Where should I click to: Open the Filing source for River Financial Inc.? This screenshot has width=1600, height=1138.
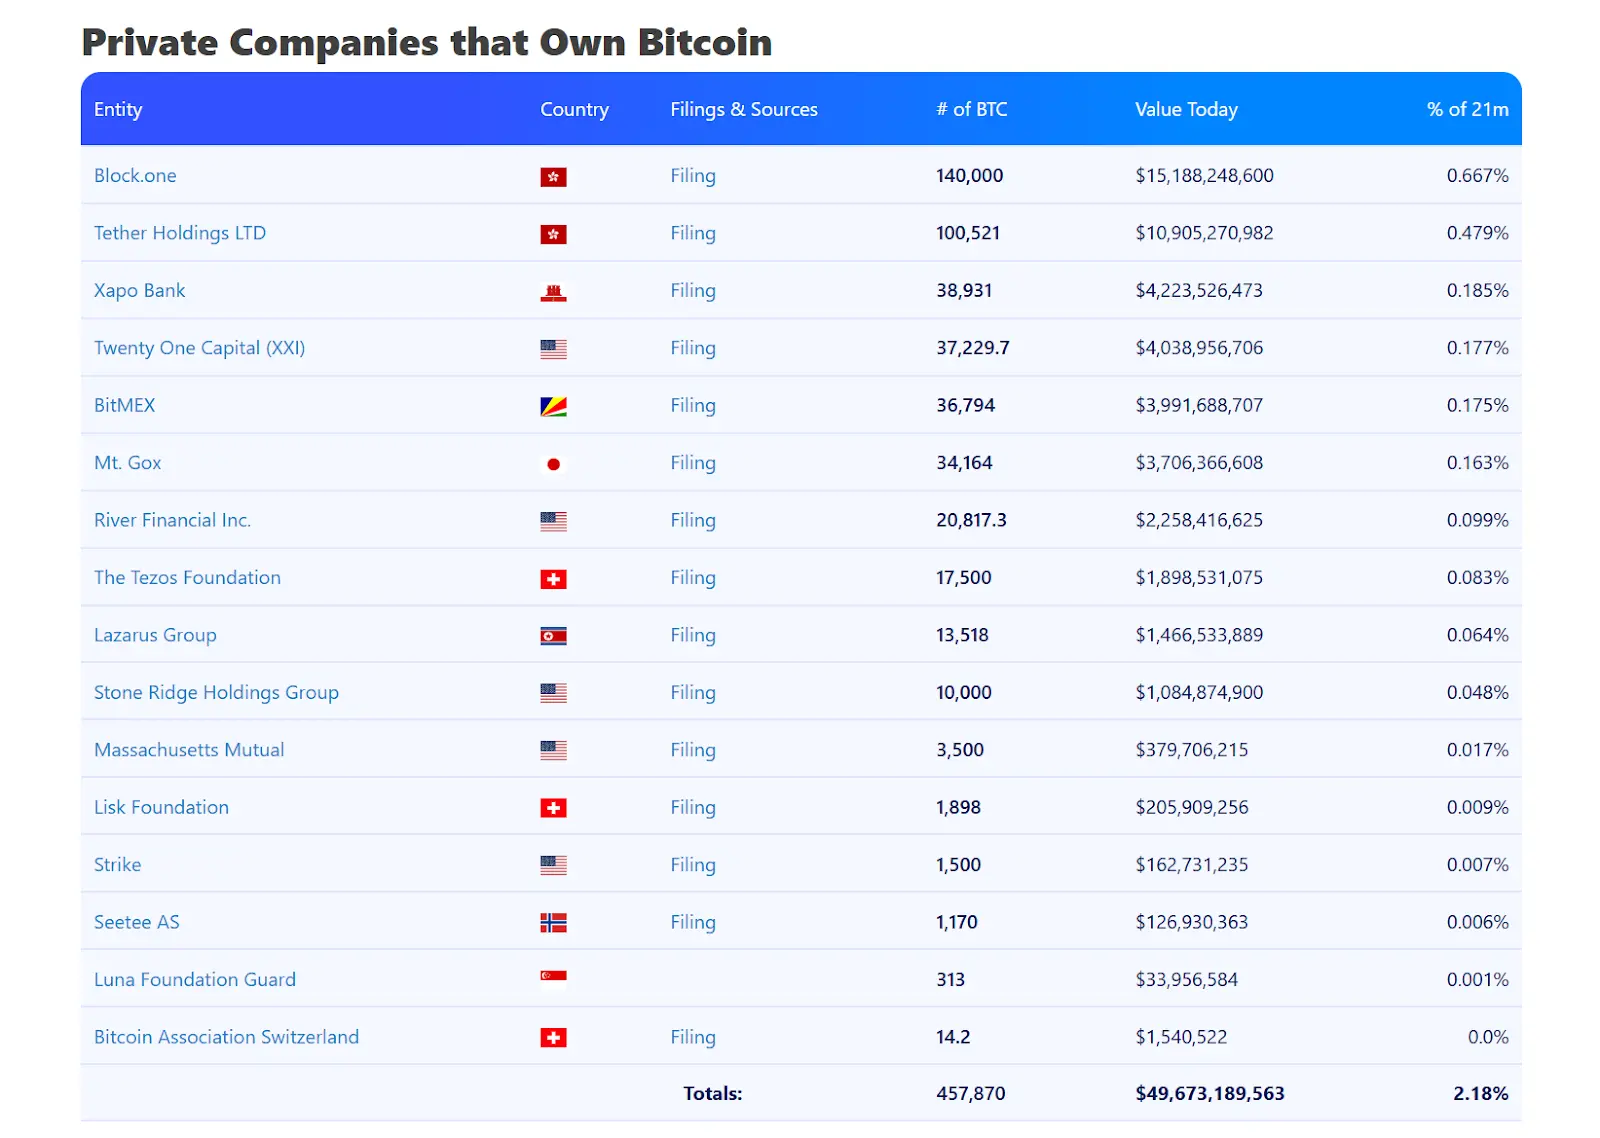point(693,520)
